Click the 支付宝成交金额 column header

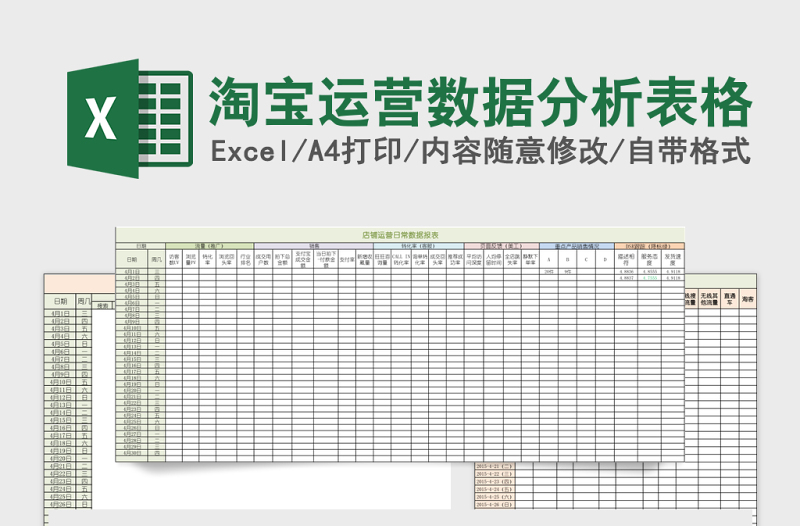(303, 259)
